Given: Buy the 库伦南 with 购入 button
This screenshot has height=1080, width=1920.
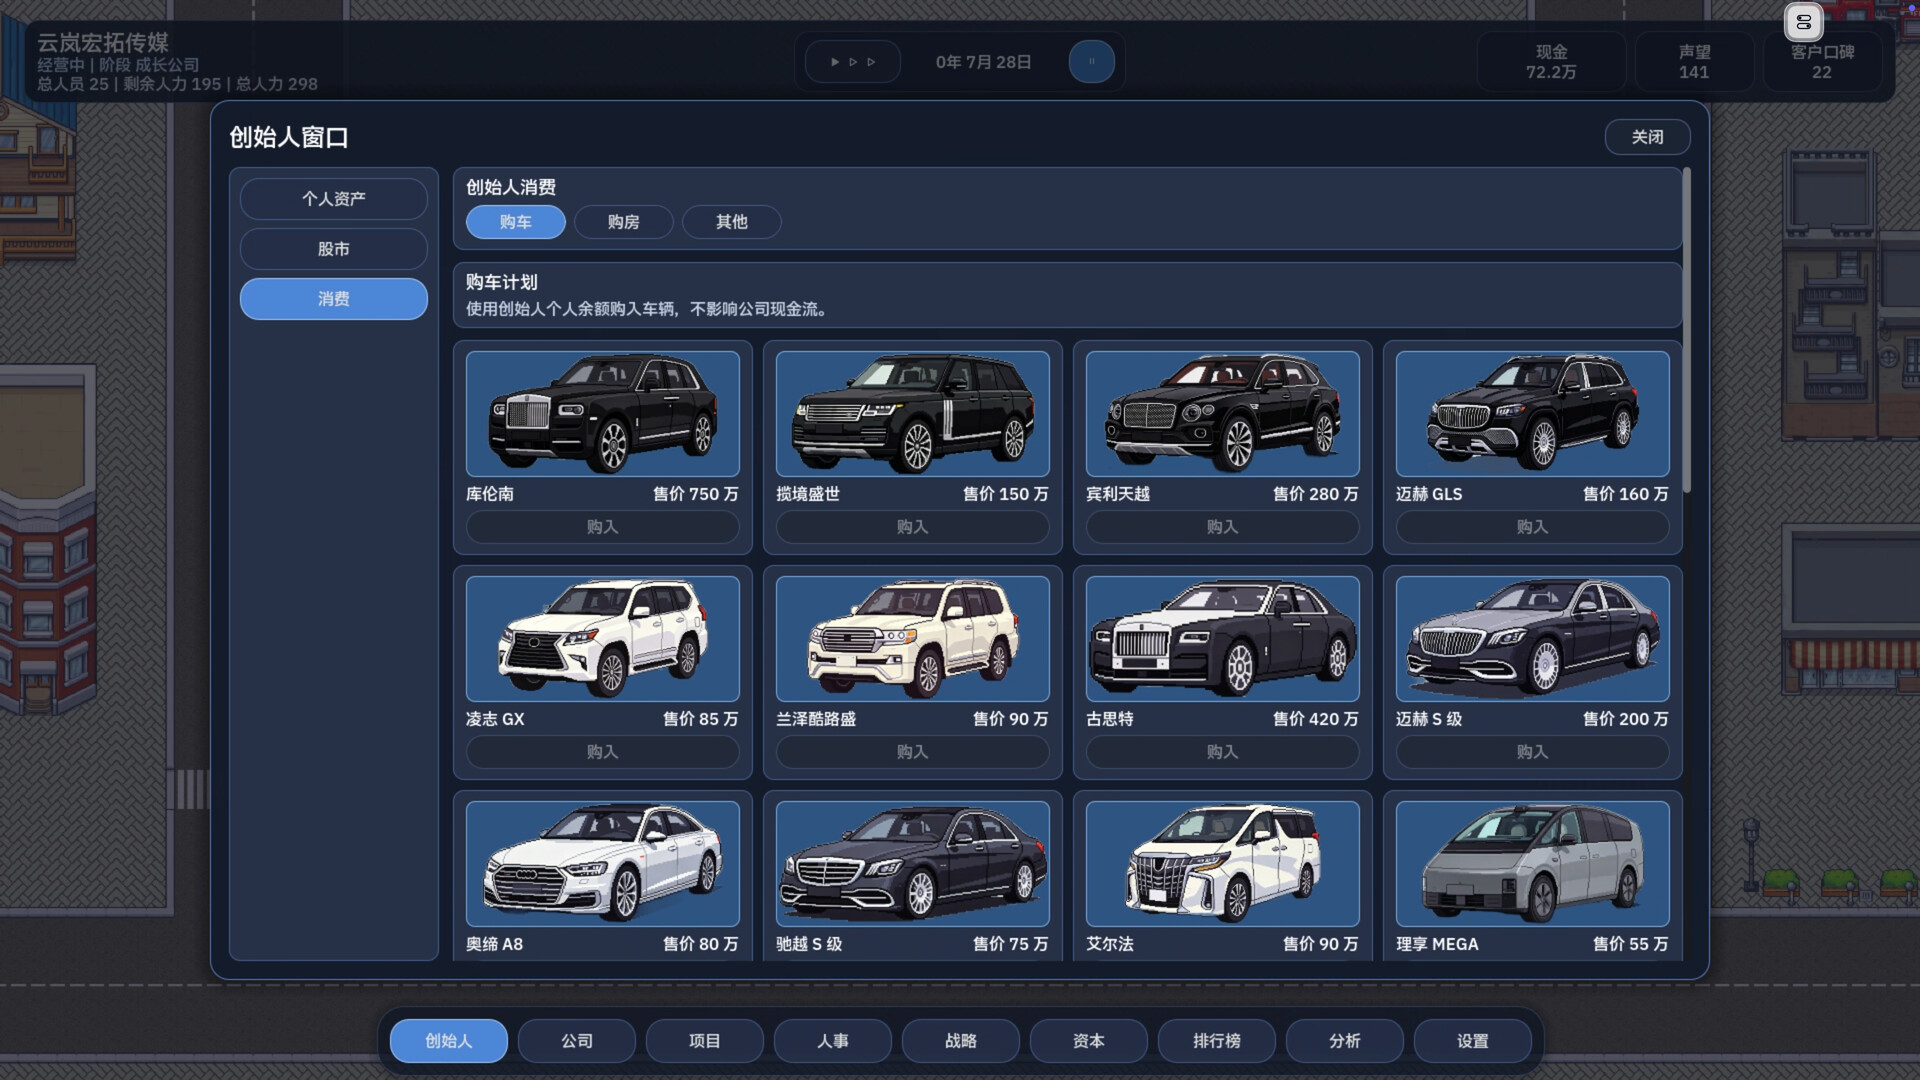Looking at the screenshot, I should click(x=603, y=527).
